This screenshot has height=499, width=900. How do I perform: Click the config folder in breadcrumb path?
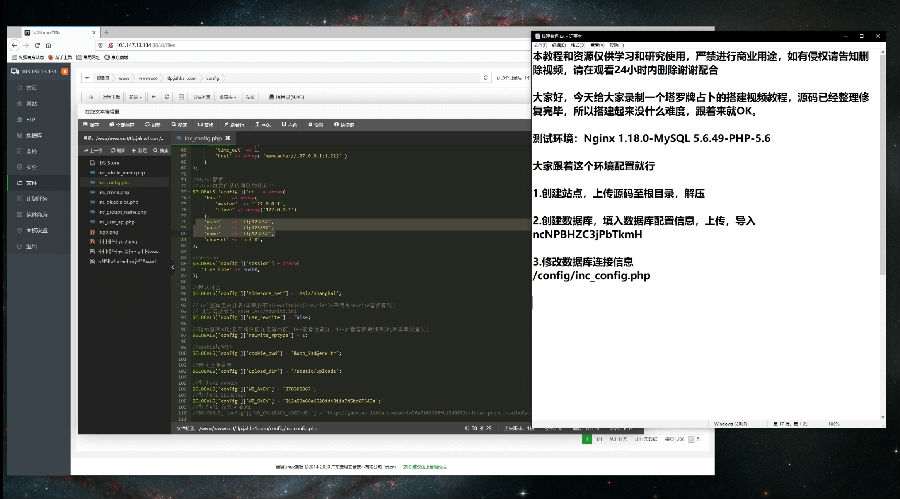point(211,76)
